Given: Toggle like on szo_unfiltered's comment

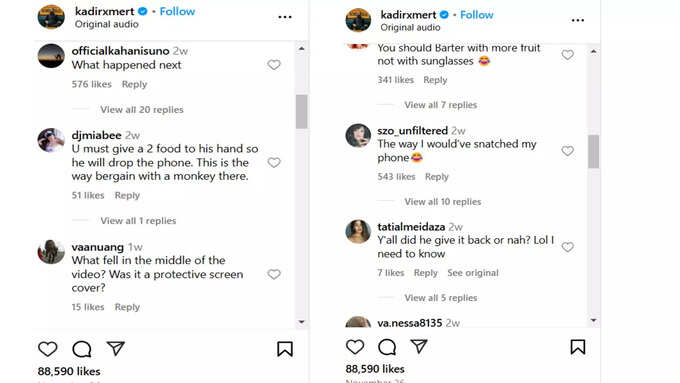Looking at the screenshot, I should click(x=567, y=151).
